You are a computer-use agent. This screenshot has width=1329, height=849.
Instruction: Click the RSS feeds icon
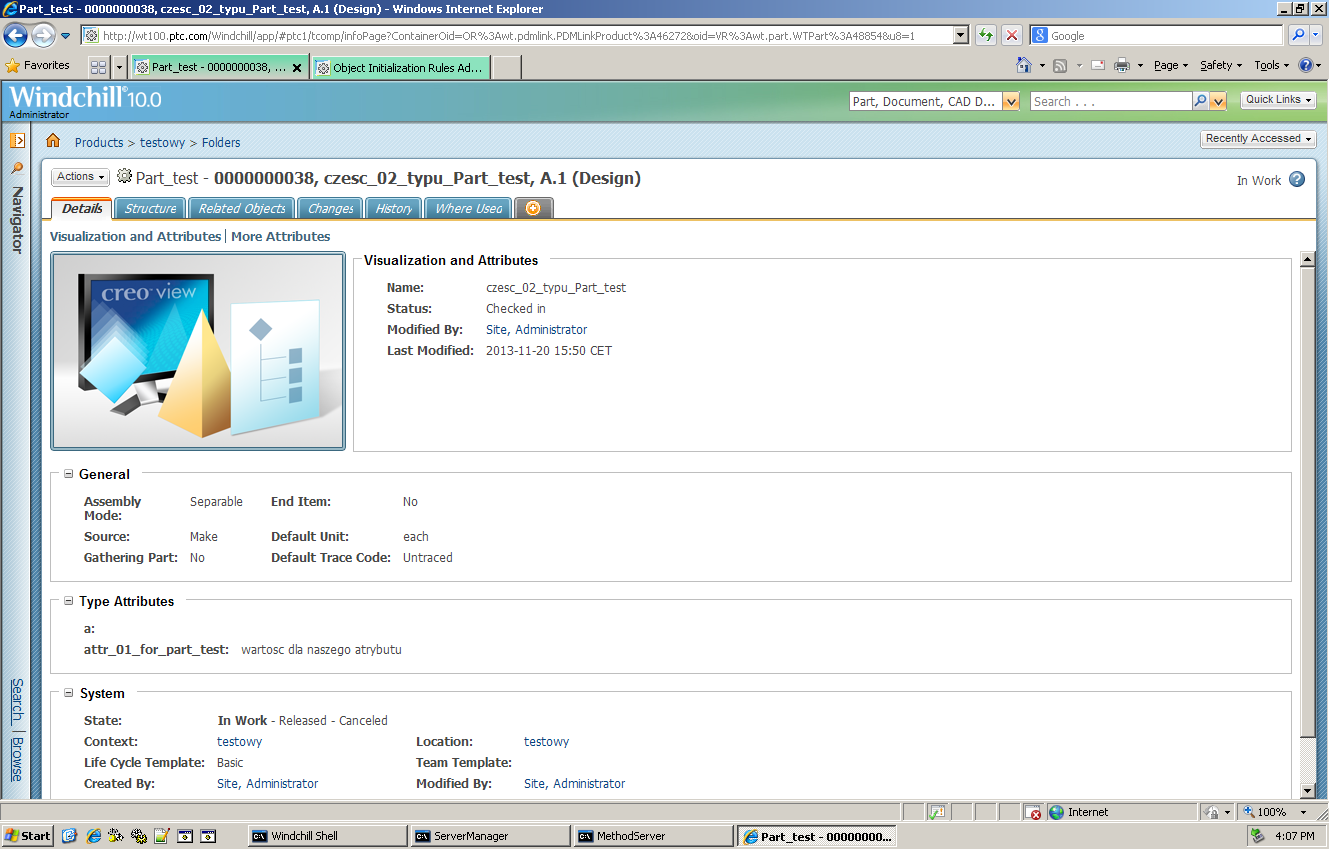(1060, 65)
